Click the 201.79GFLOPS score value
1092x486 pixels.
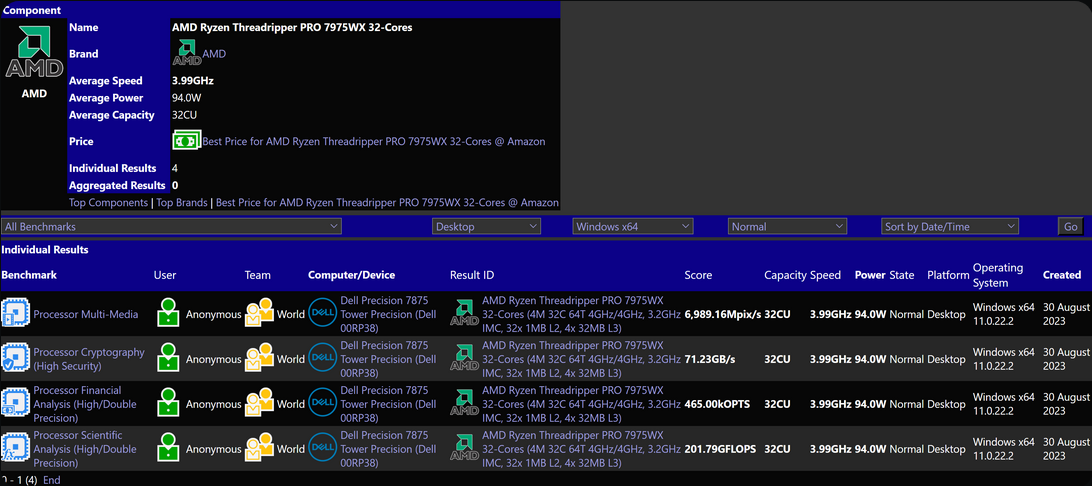tap(720, 448)
